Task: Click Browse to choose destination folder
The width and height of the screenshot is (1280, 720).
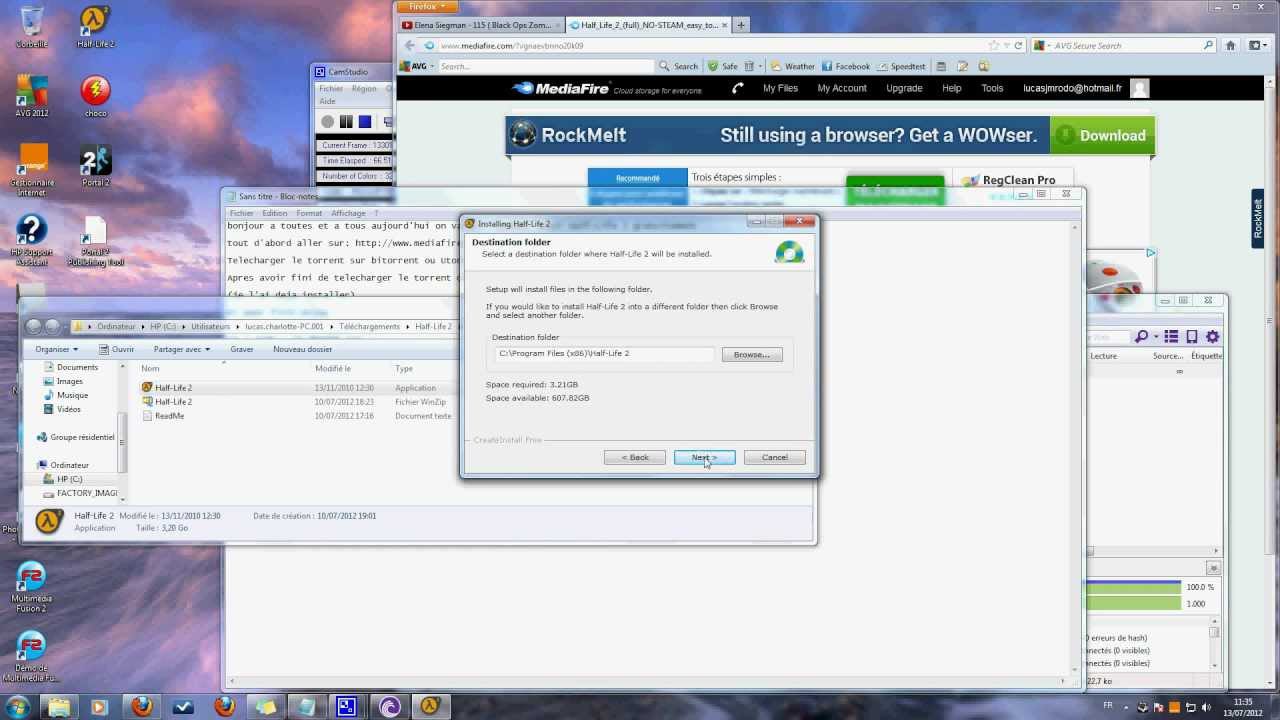Action: [x=751, y=354]
